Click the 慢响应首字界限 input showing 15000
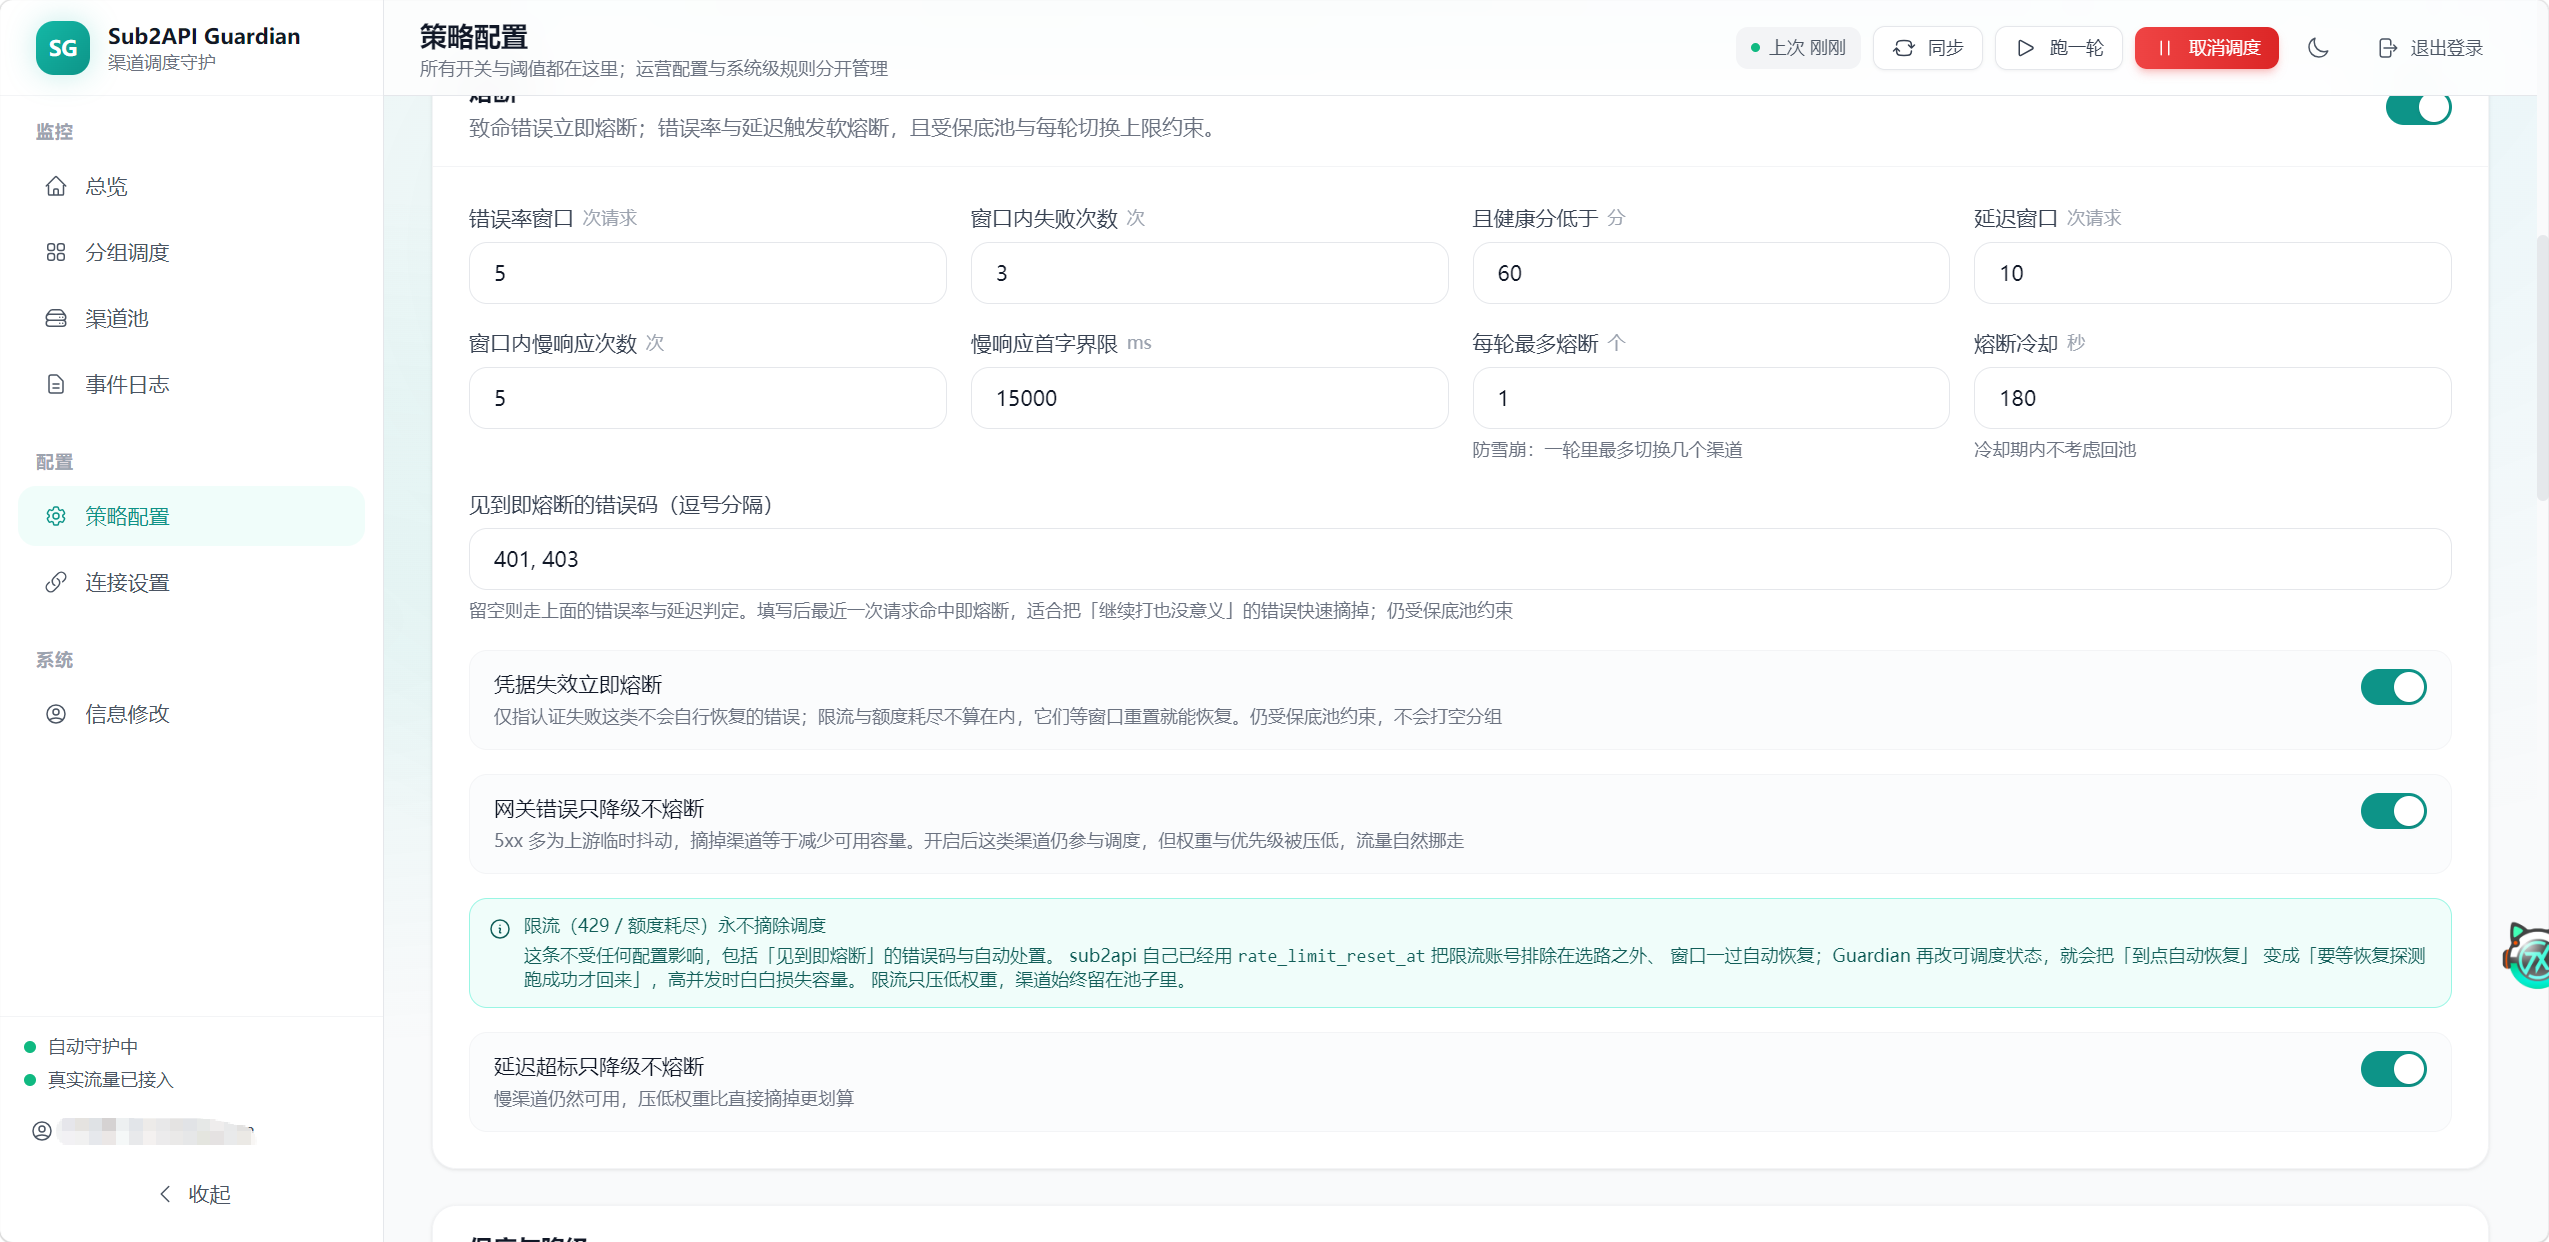This screenshot has width=2549, height=1242. point(1209,399)
